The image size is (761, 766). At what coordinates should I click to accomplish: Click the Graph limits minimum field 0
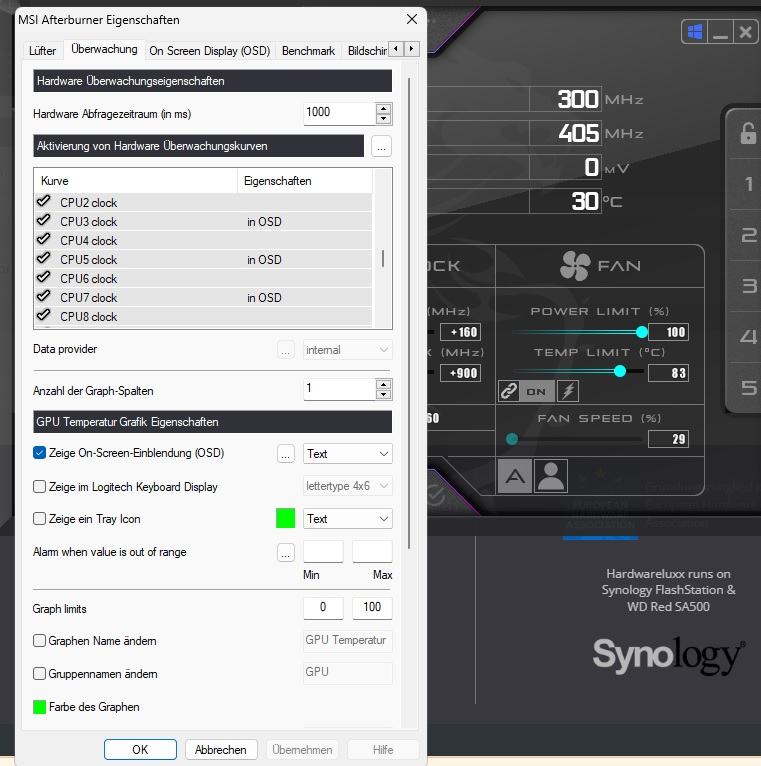click(x=323, y=608)
